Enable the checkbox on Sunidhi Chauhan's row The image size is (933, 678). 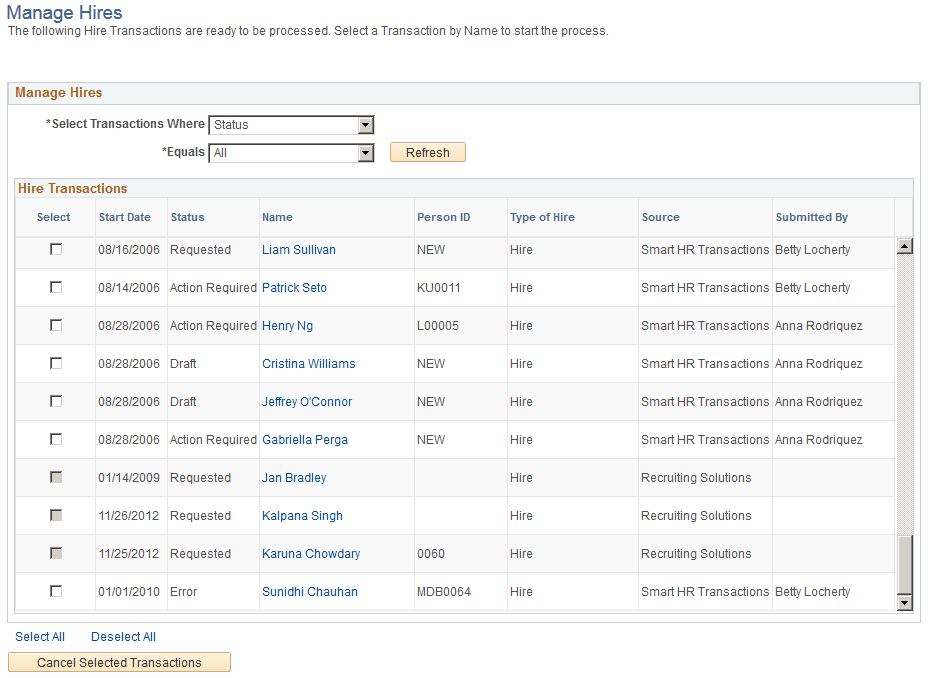54,591
